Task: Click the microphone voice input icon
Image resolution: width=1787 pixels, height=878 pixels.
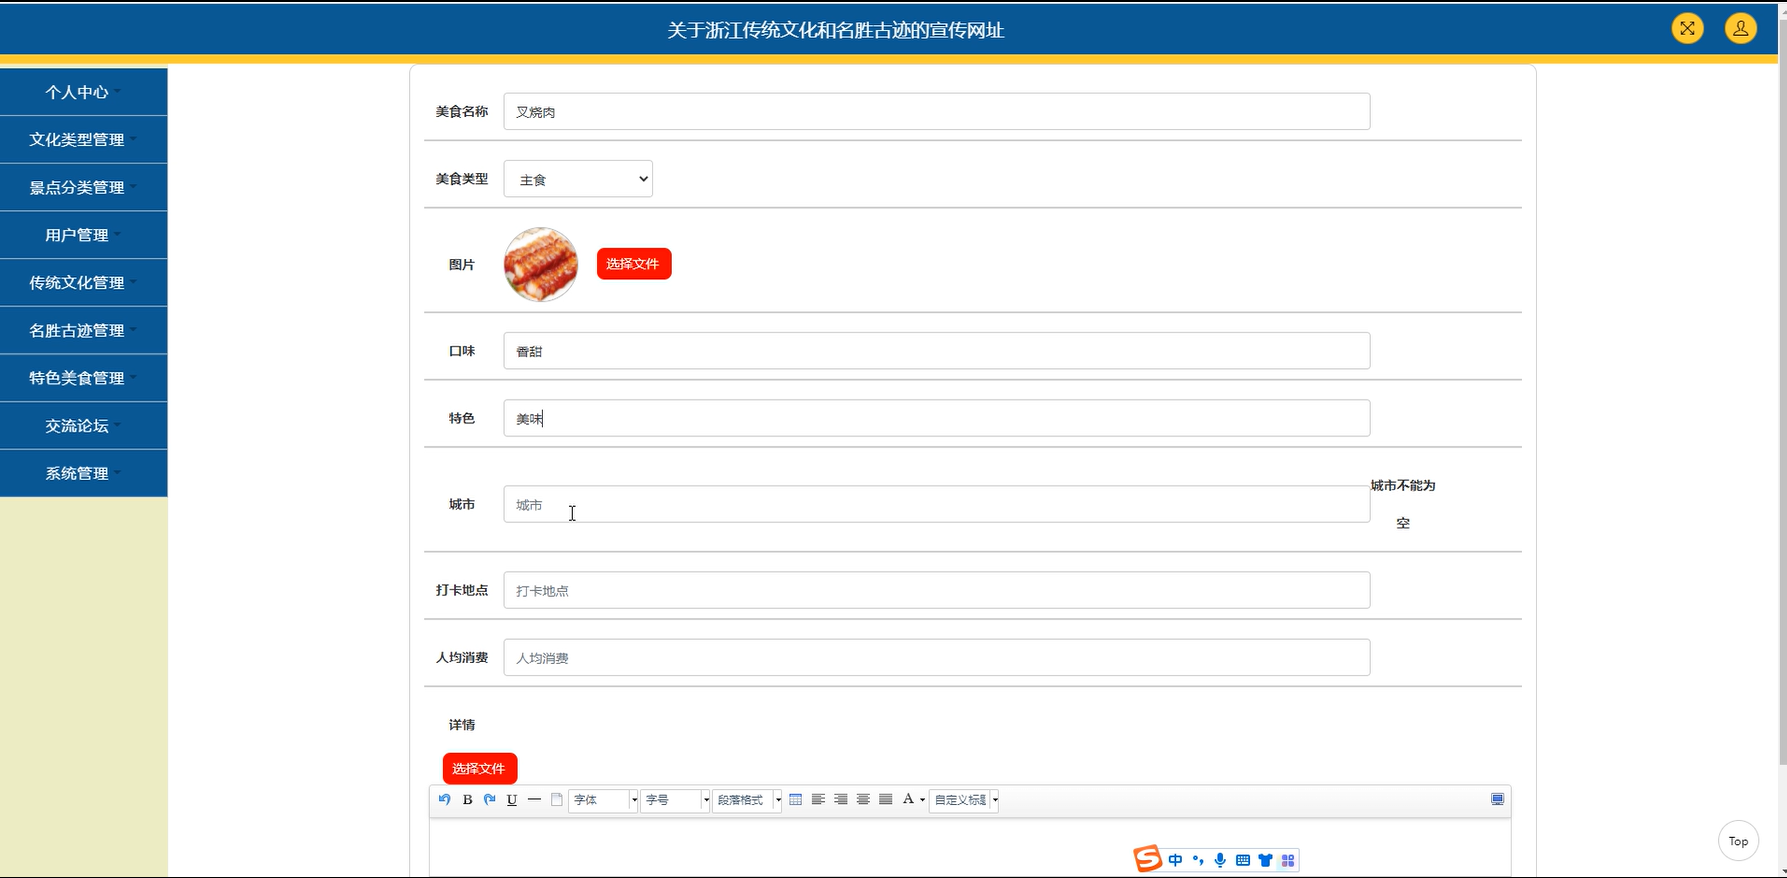Action: click(1220, 860)
